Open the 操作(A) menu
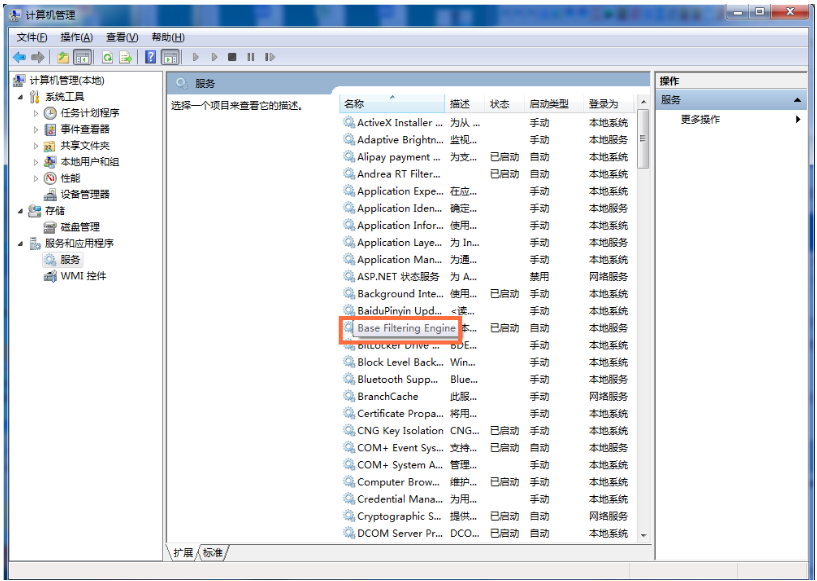Image resolution: width=817 pixels, height=581 pixels. click(77, 37)
